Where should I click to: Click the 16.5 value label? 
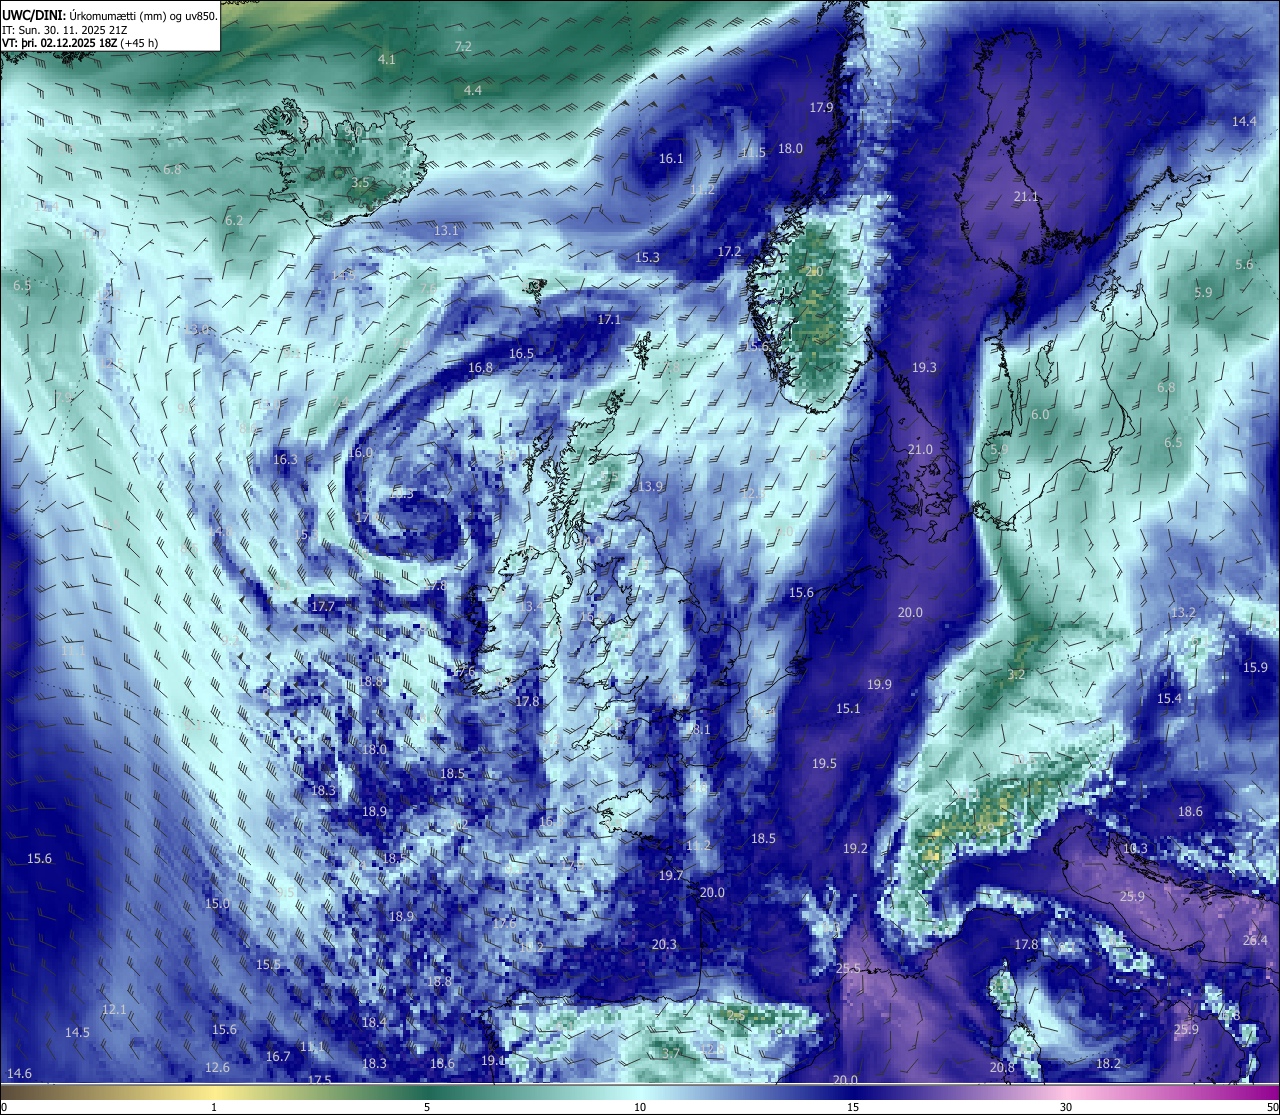point(521,353)
